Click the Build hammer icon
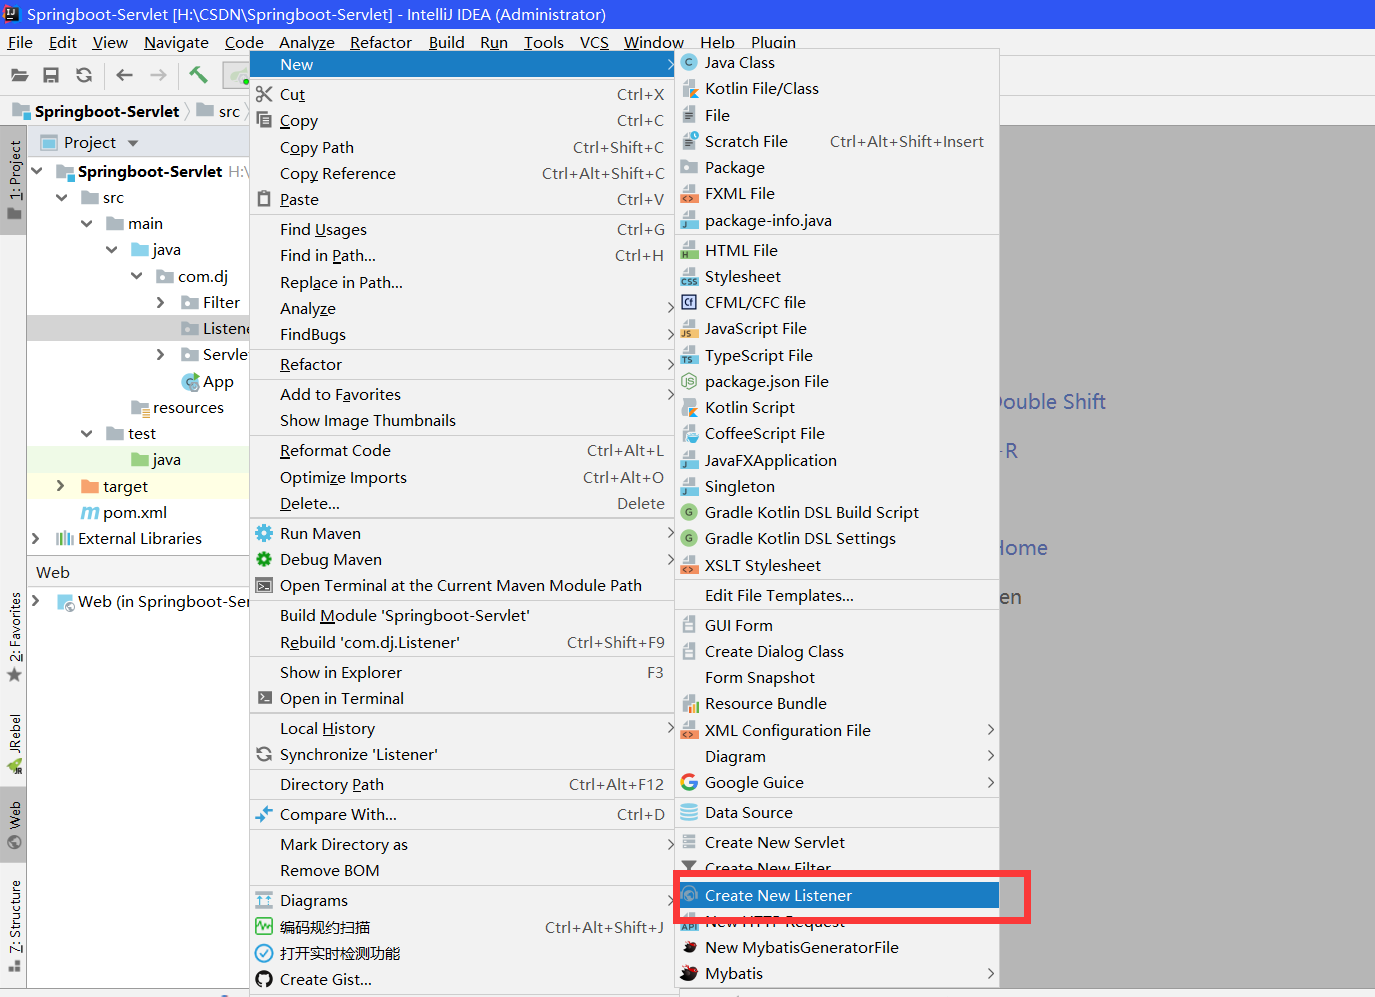The width and height of the screenshot is (1375, 997). tap(198, 75)
